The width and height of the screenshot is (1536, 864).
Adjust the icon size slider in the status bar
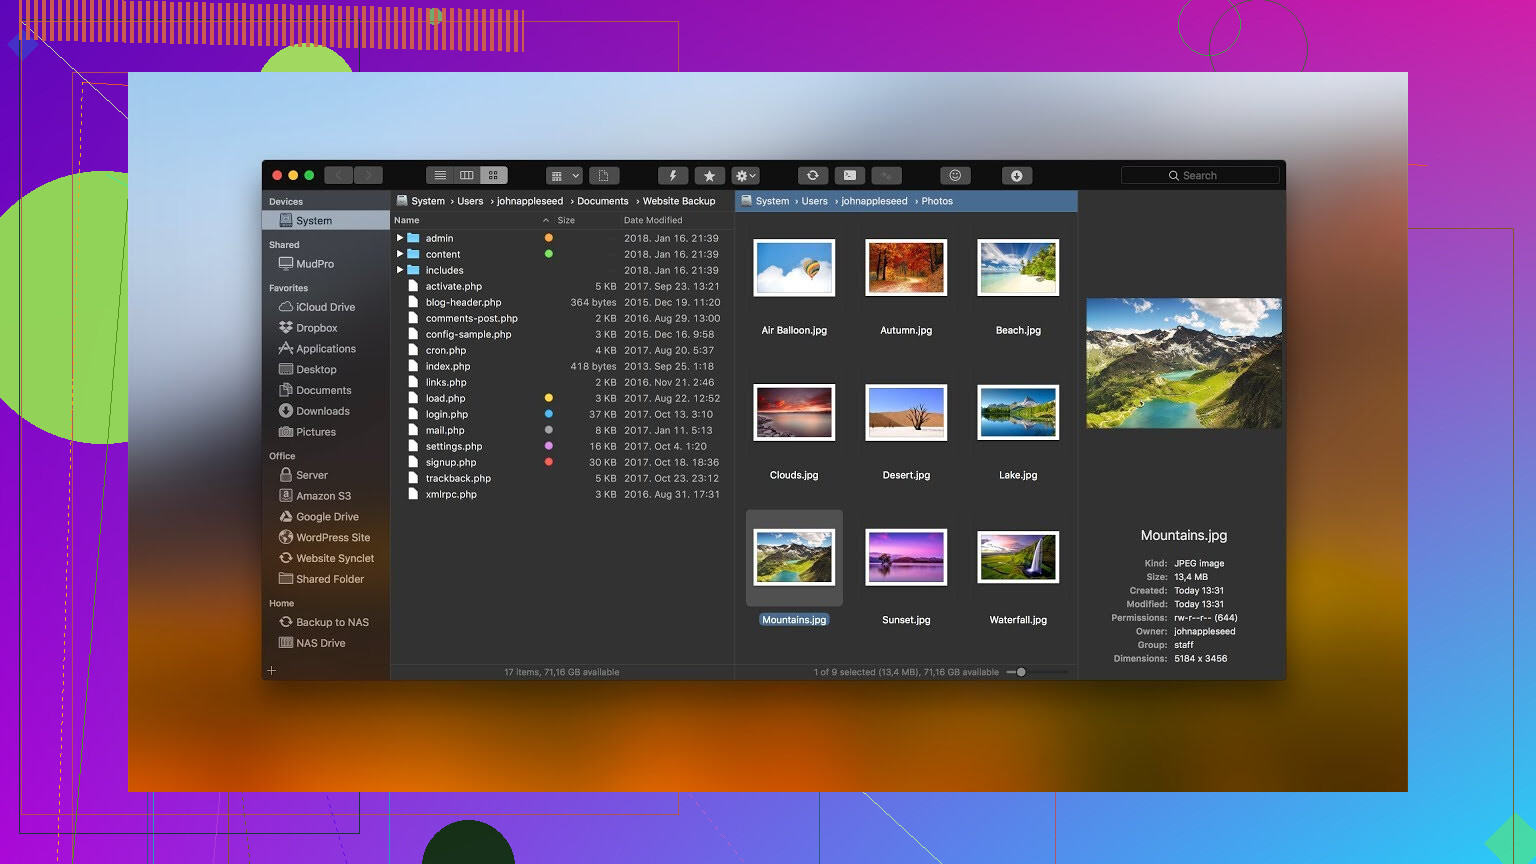point(1021,672)
